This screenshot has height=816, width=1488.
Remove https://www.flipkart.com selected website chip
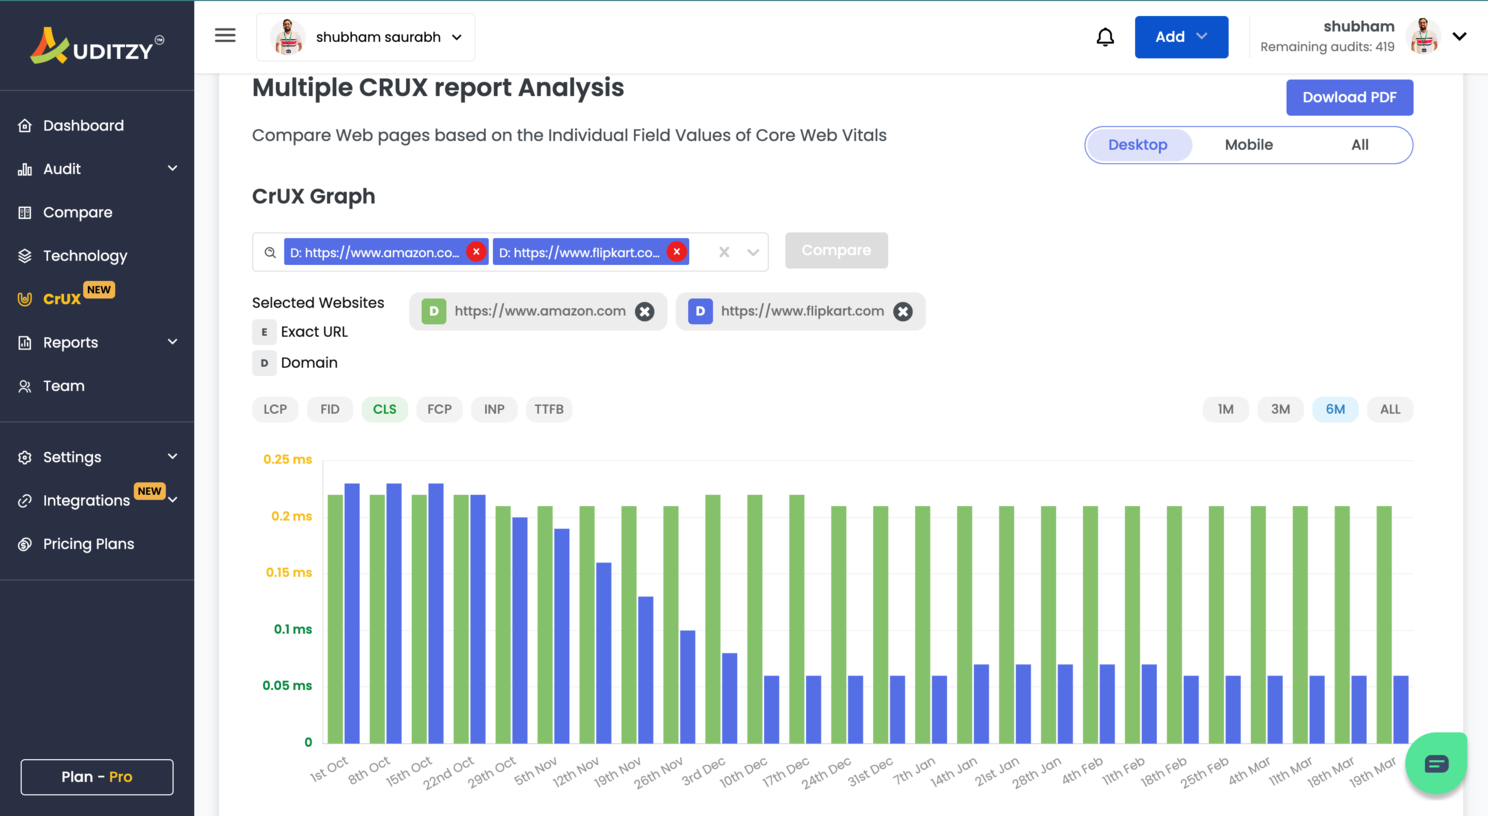[x=903, y=312]
